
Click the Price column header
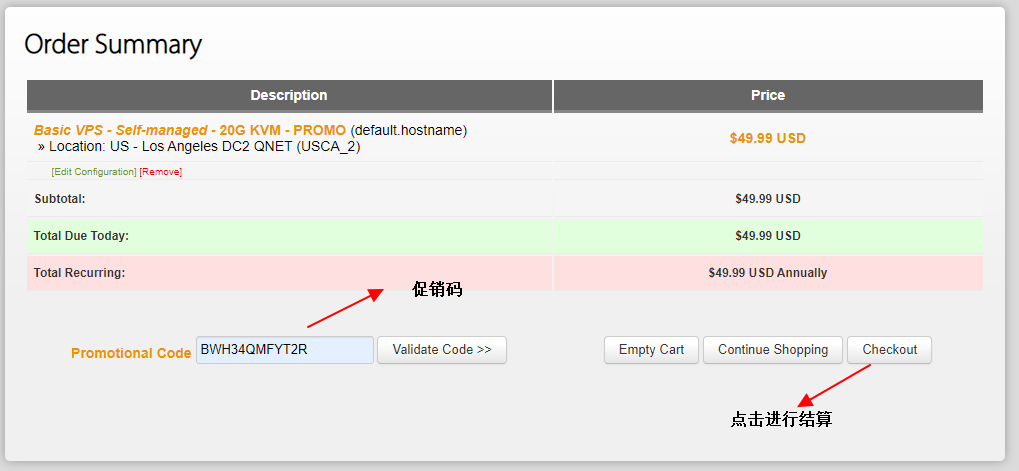[x=768, y=96]
